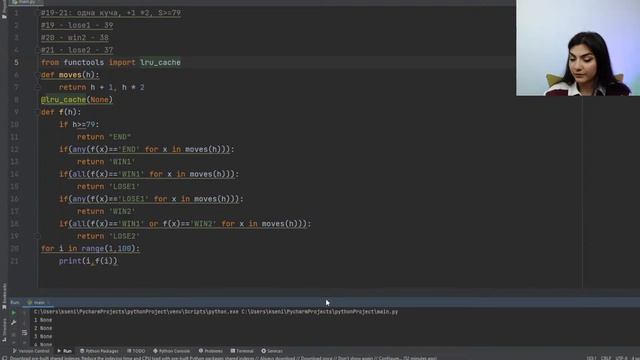
Task: Click the webcam video thumbnail of presenter
Action: (x=578, y=48)
